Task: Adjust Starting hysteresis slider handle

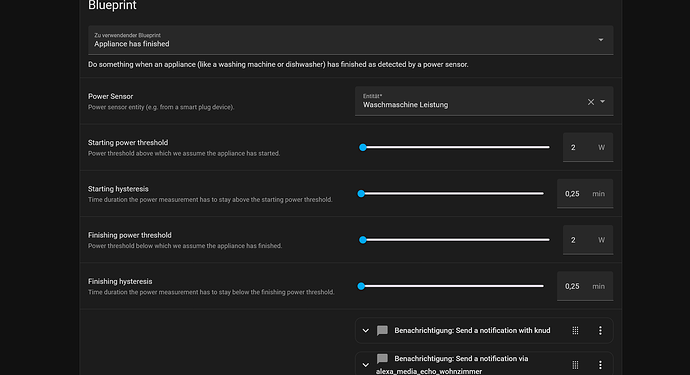Action: 361,194
